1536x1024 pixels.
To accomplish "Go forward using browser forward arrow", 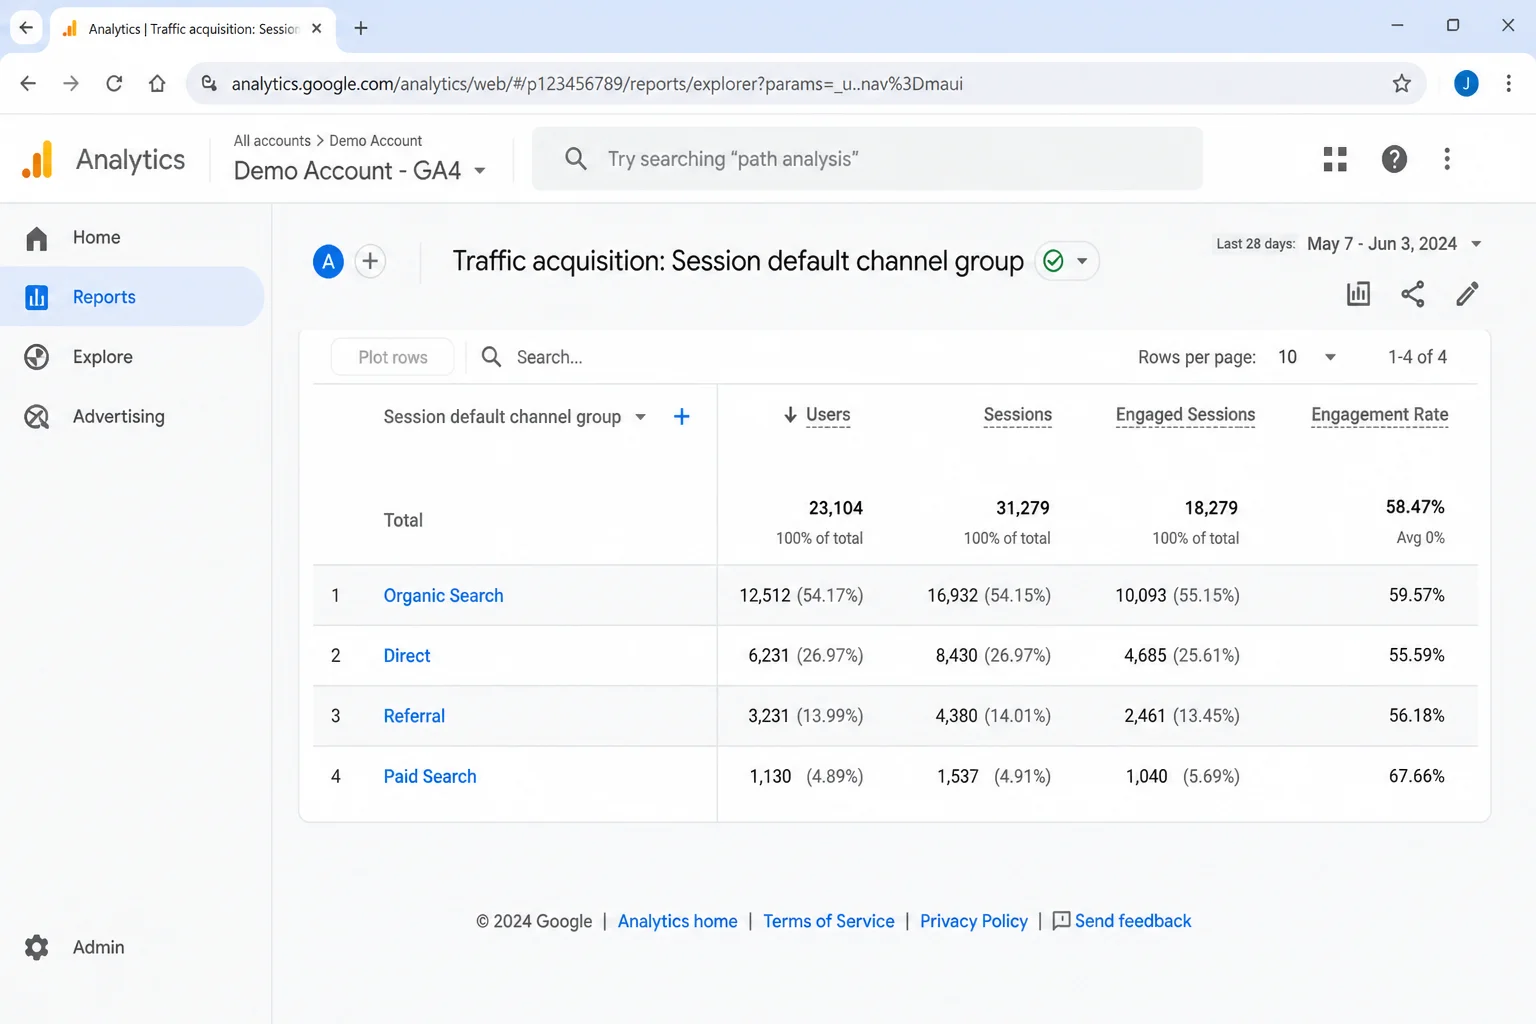I will coord(71,84).
